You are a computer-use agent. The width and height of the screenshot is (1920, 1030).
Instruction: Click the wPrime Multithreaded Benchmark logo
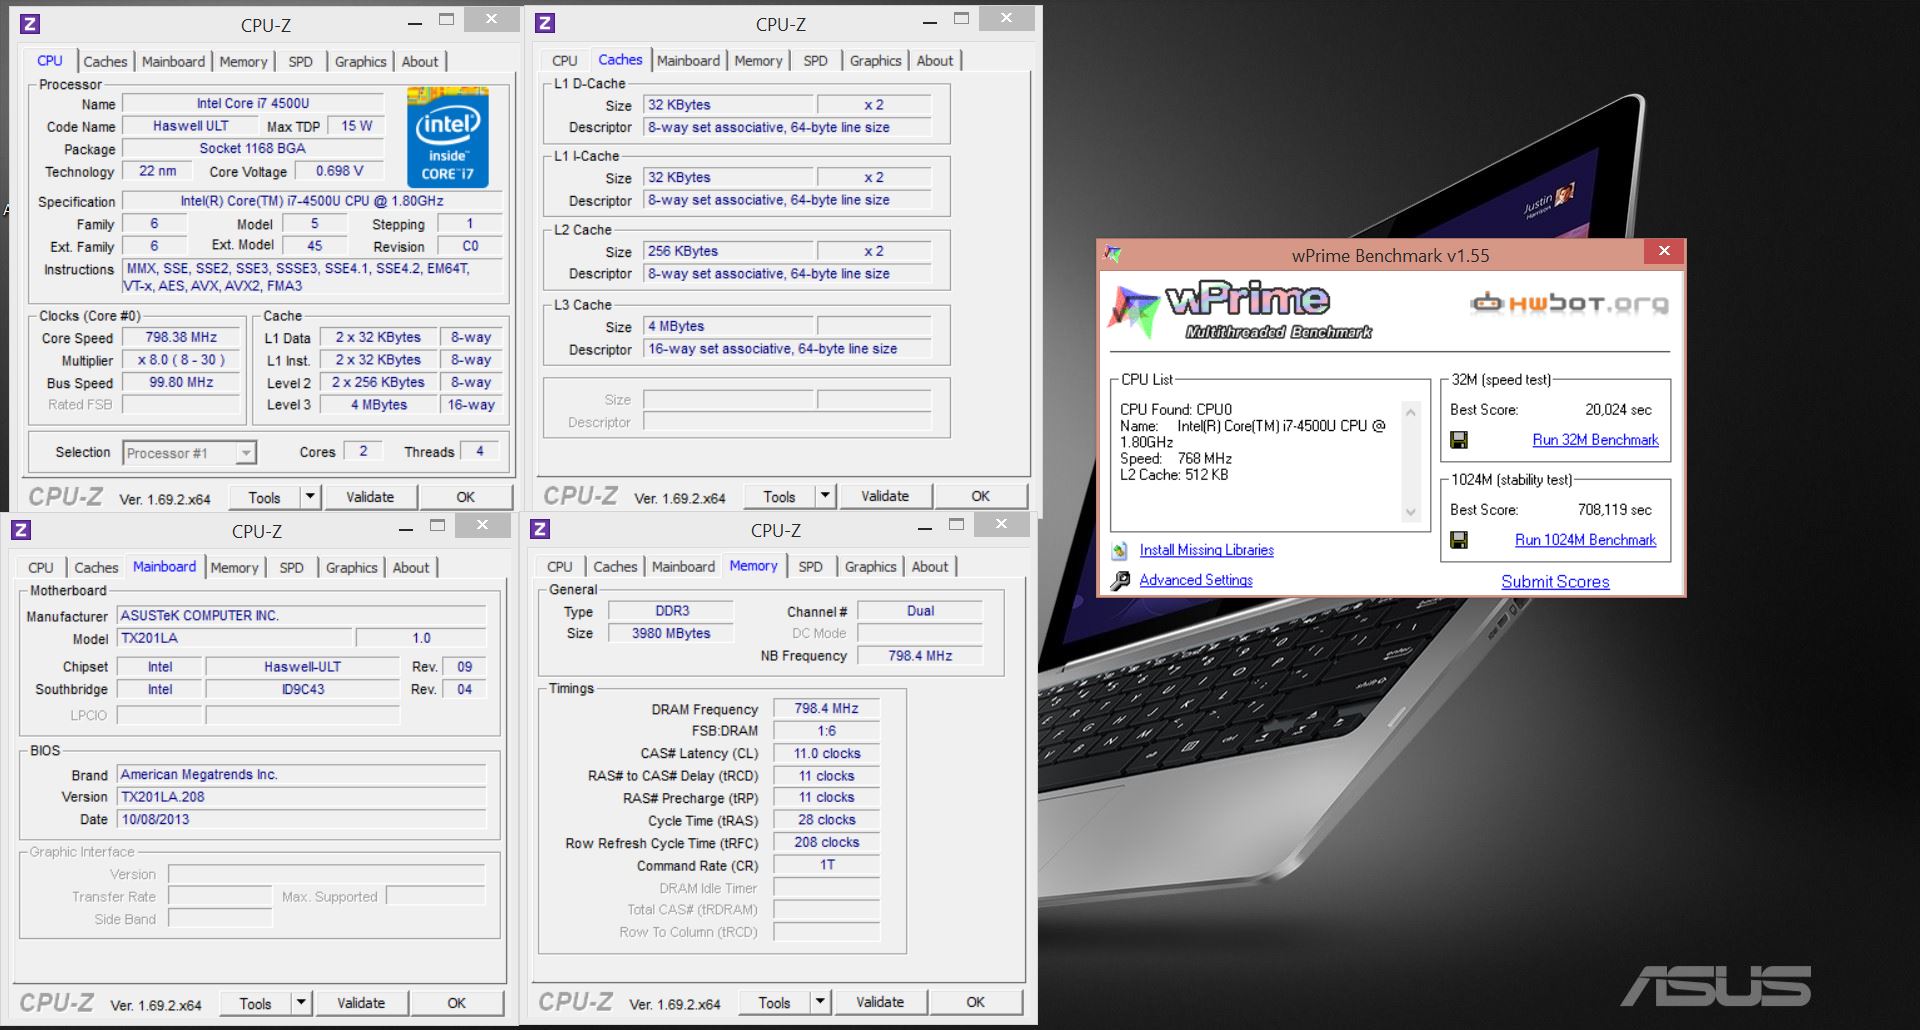(x=1241, y=310)
